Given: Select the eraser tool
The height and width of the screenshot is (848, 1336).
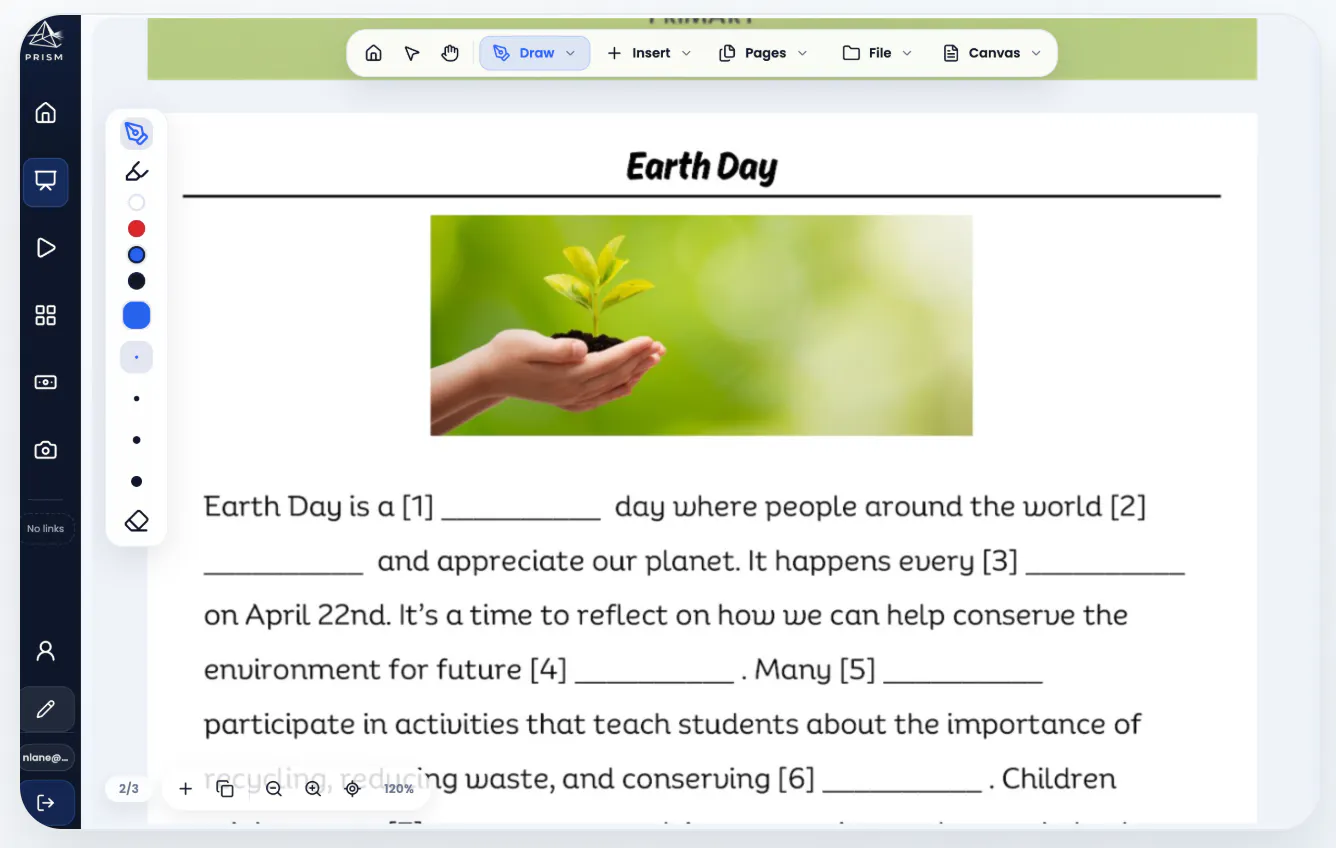Looking at the screenshot, I should coord(137,522).
